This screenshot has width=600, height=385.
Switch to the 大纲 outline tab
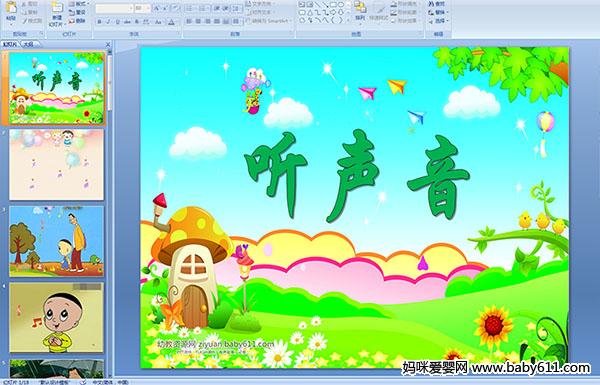pos(29,44)
